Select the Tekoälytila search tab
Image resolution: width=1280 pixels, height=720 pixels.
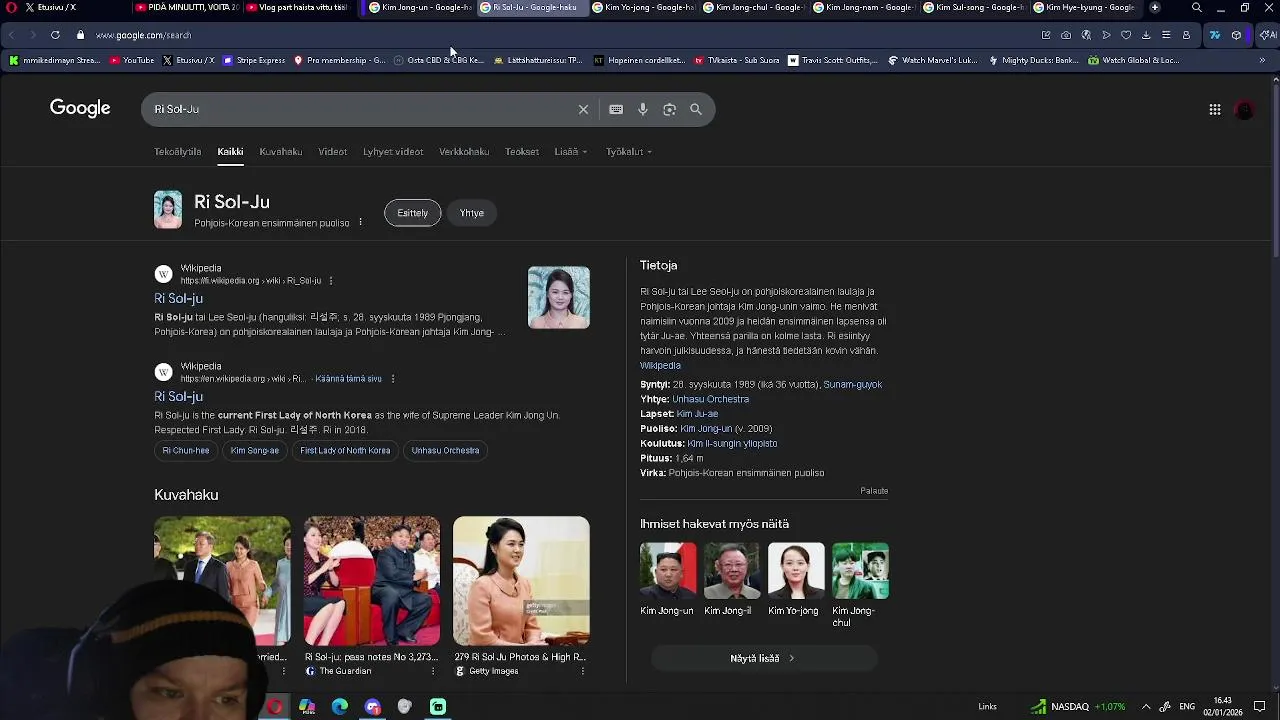click(178, 152)
